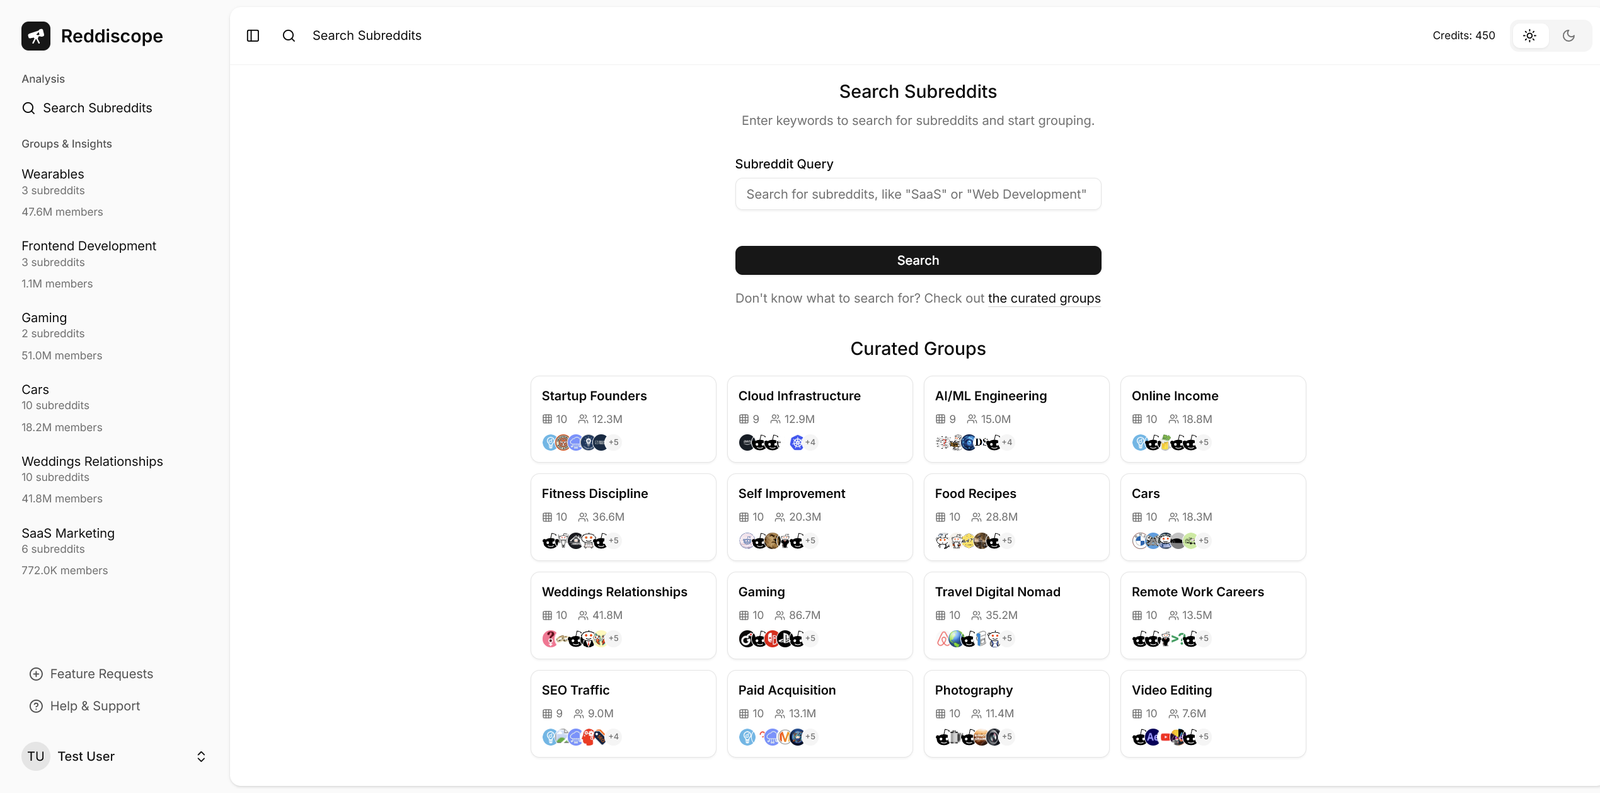This screenshot has width=1600, height=793.
Task: Click the magnifier icon in top bar
Action: (x=289, y=36)
